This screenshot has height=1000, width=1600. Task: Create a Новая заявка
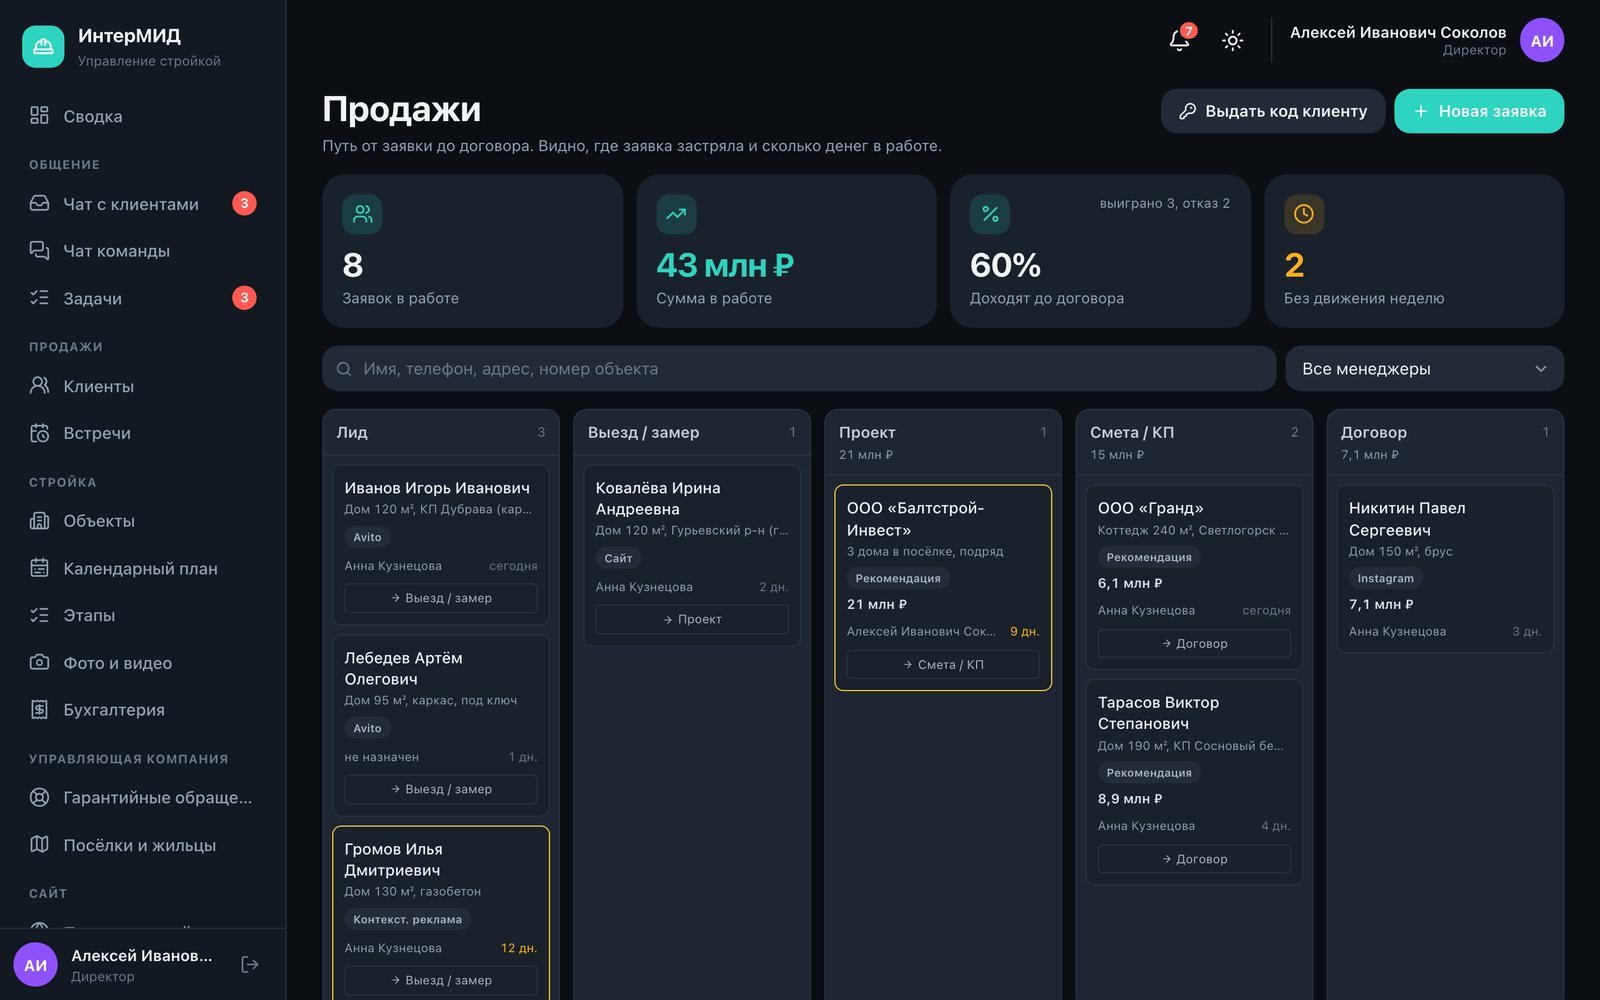pyautogui.click(x=1479, y=111)
